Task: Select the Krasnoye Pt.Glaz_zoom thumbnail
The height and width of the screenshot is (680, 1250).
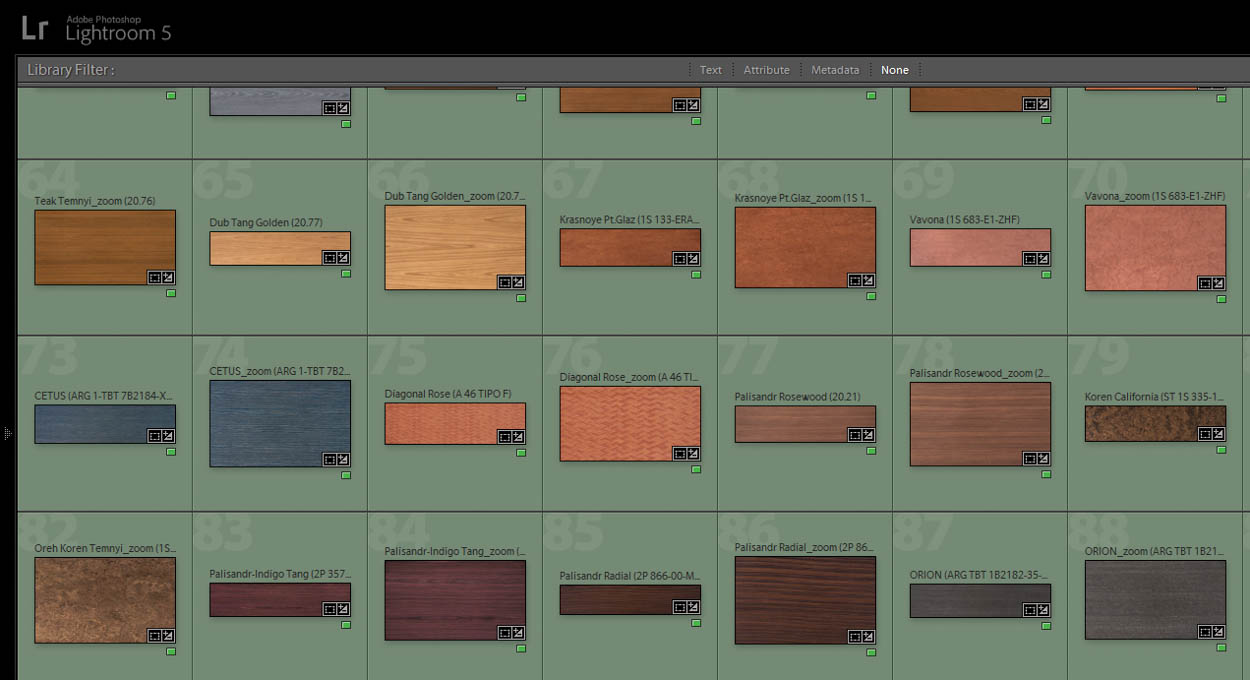Action: click(x=805, y=247)
